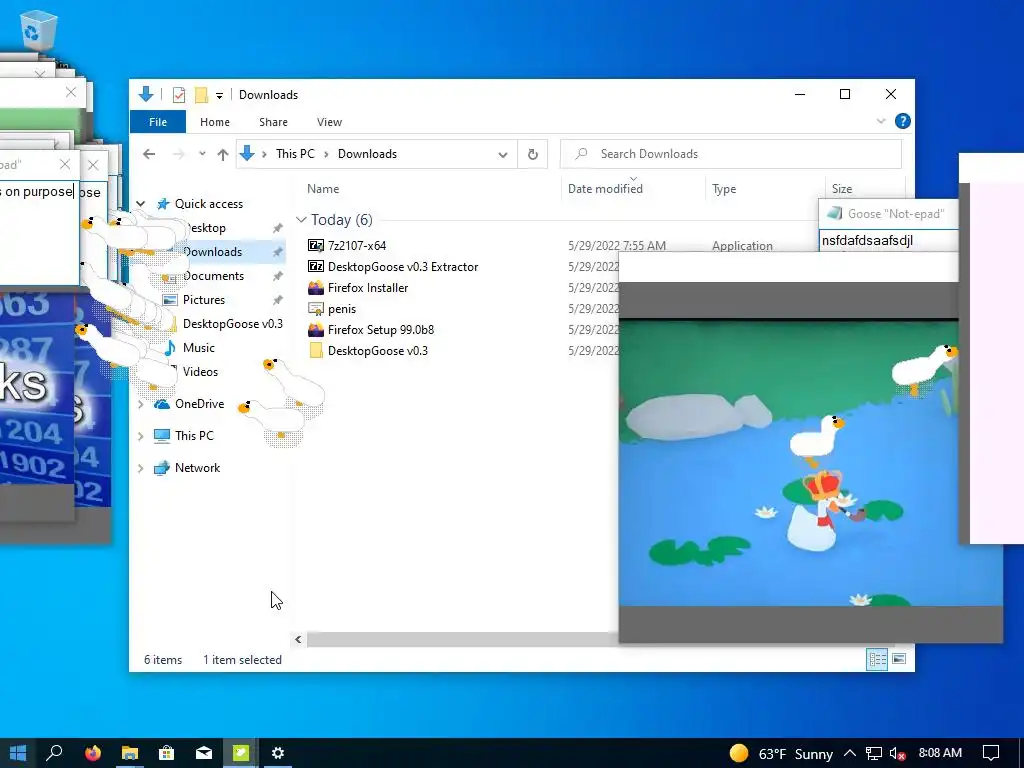Click the Search Downloads field

point(731,154)
